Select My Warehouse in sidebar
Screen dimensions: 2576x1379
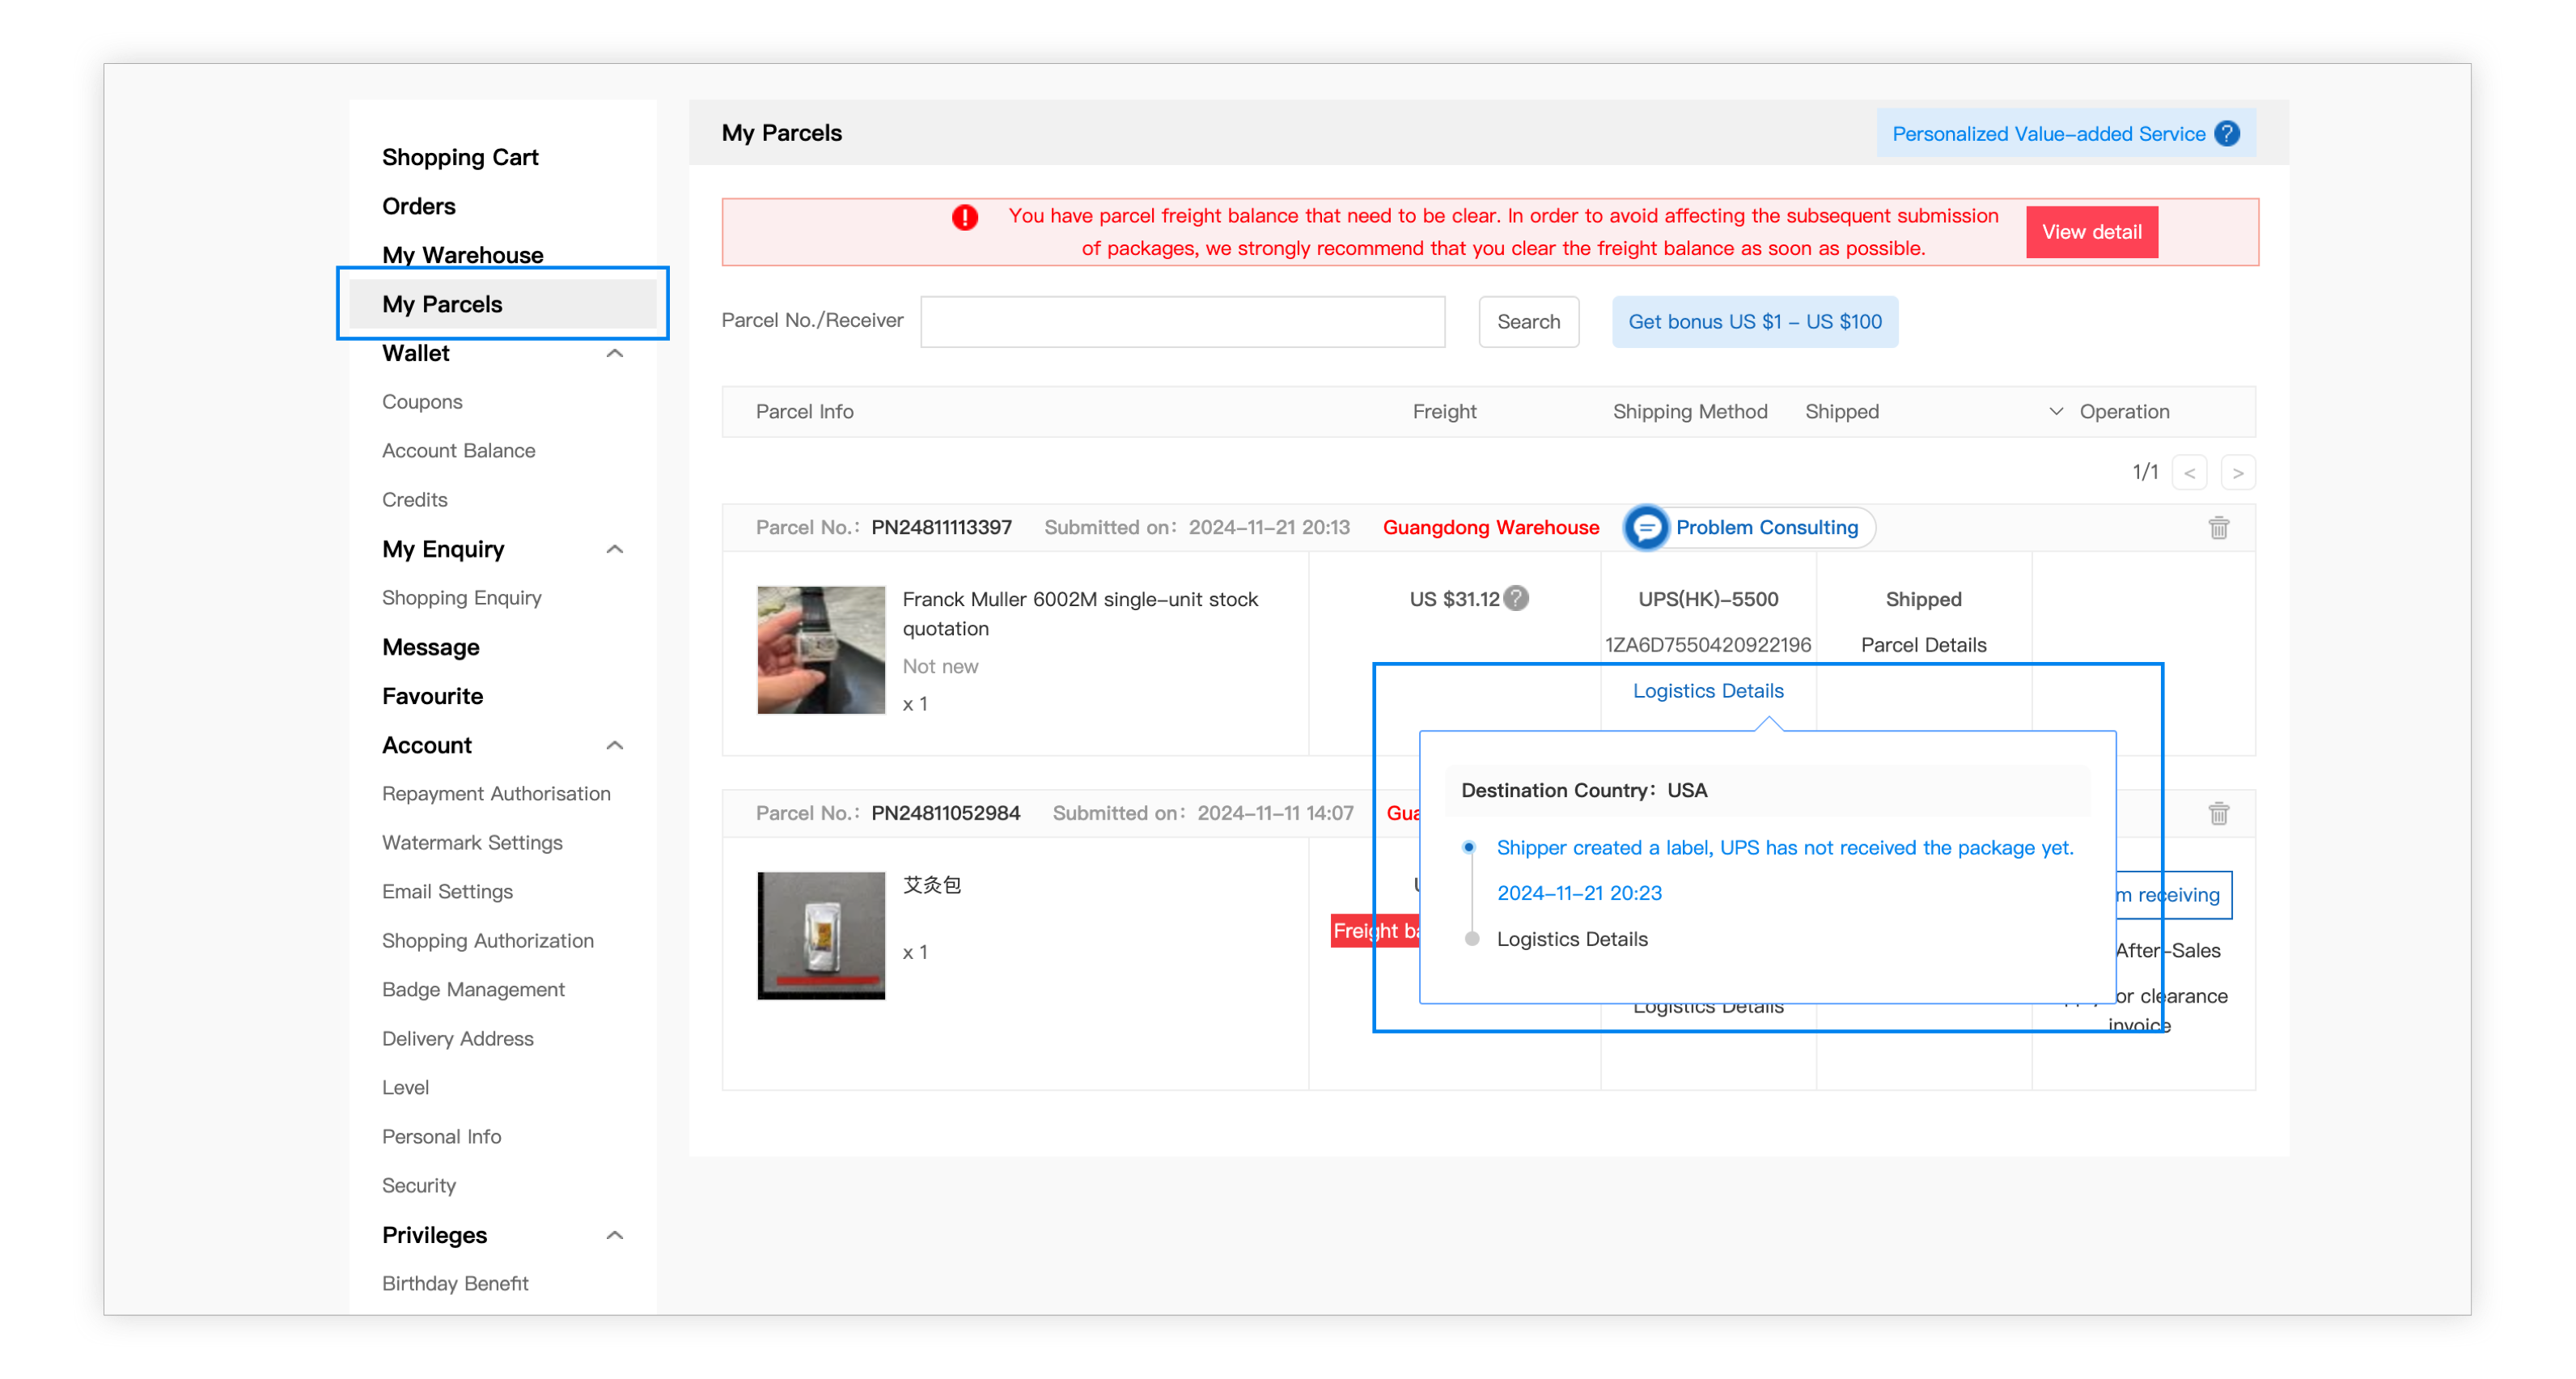click(463, 255)
